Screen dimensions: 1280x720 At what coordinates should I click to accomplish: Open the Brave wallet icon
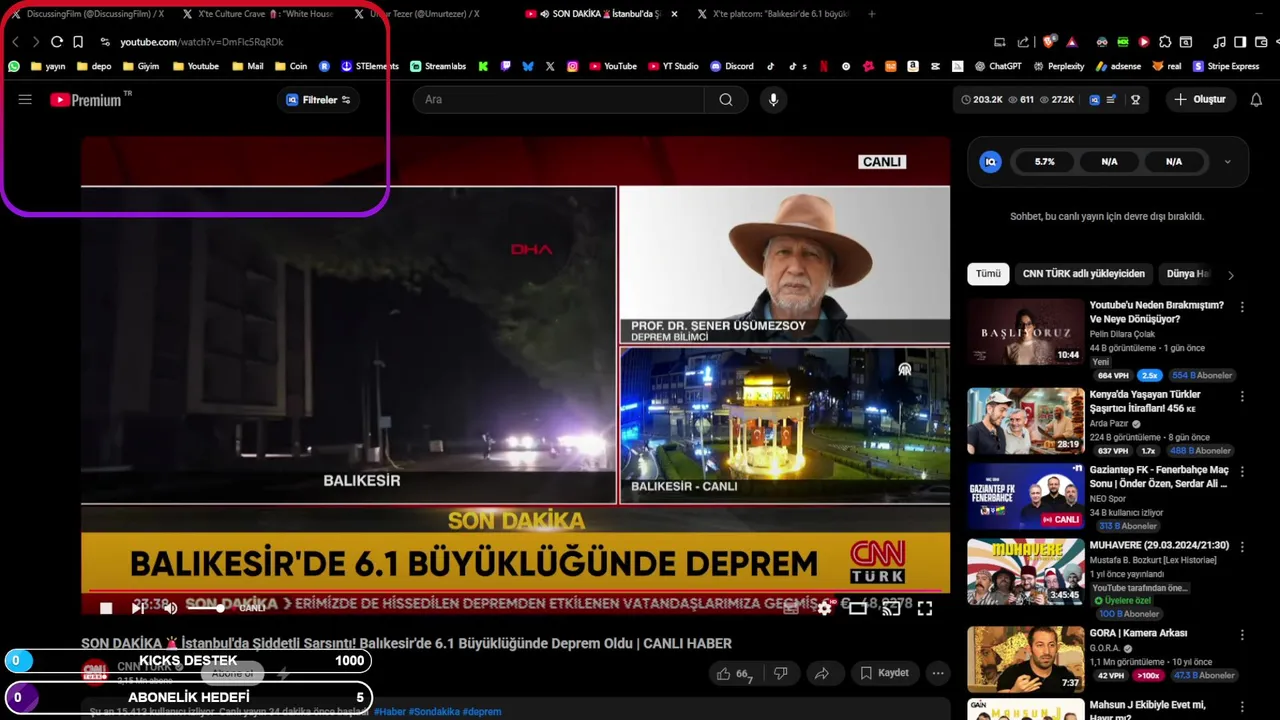click(x=1261, y=42)
